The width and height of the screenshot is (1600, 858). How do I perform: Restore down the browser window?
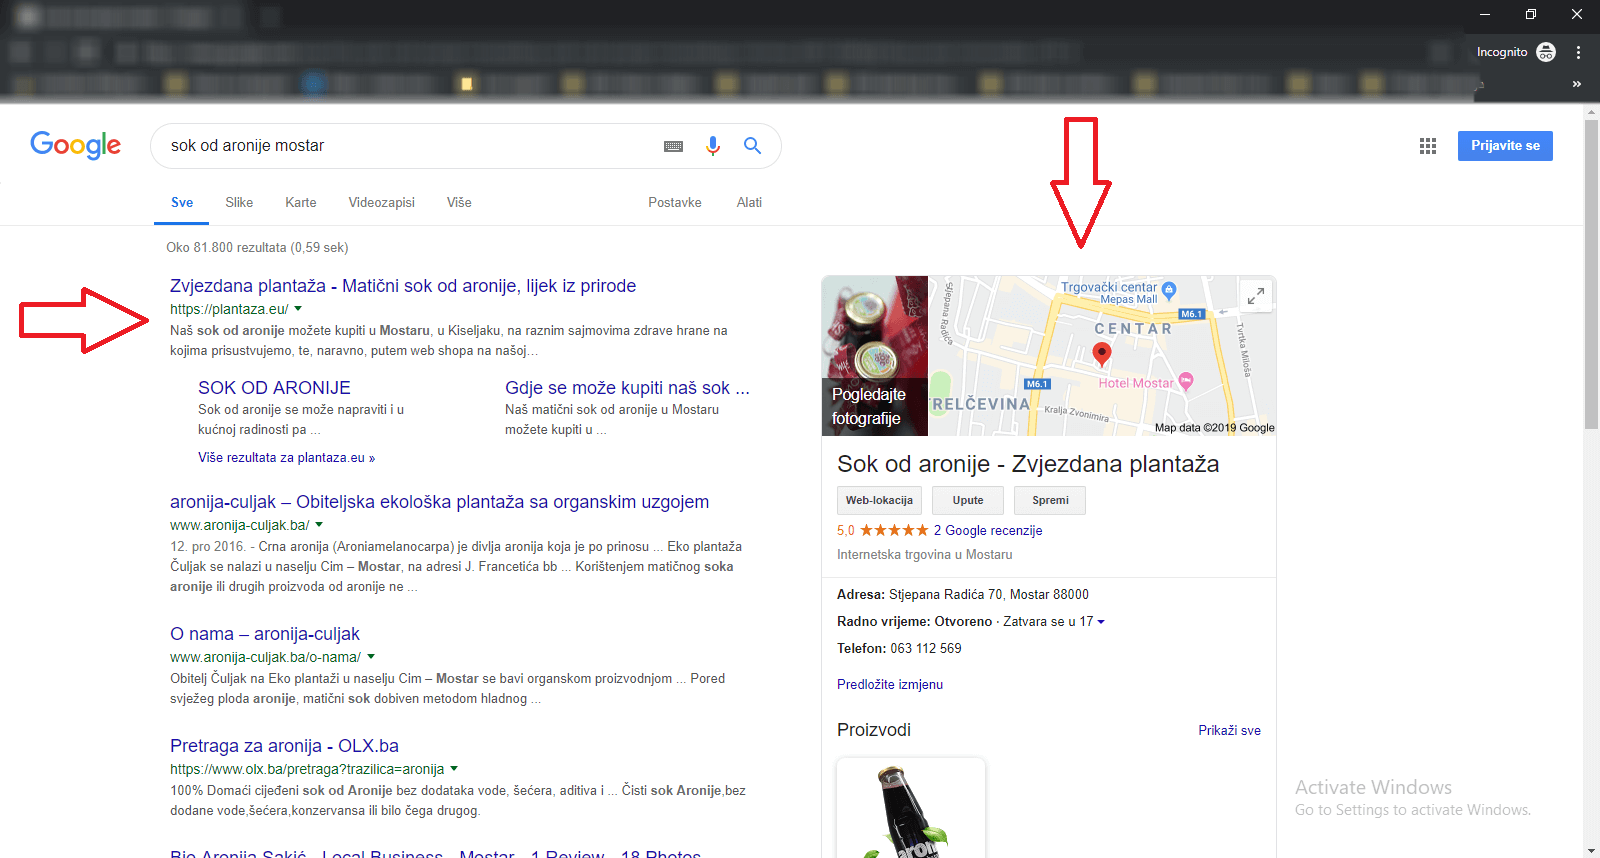1531,14
